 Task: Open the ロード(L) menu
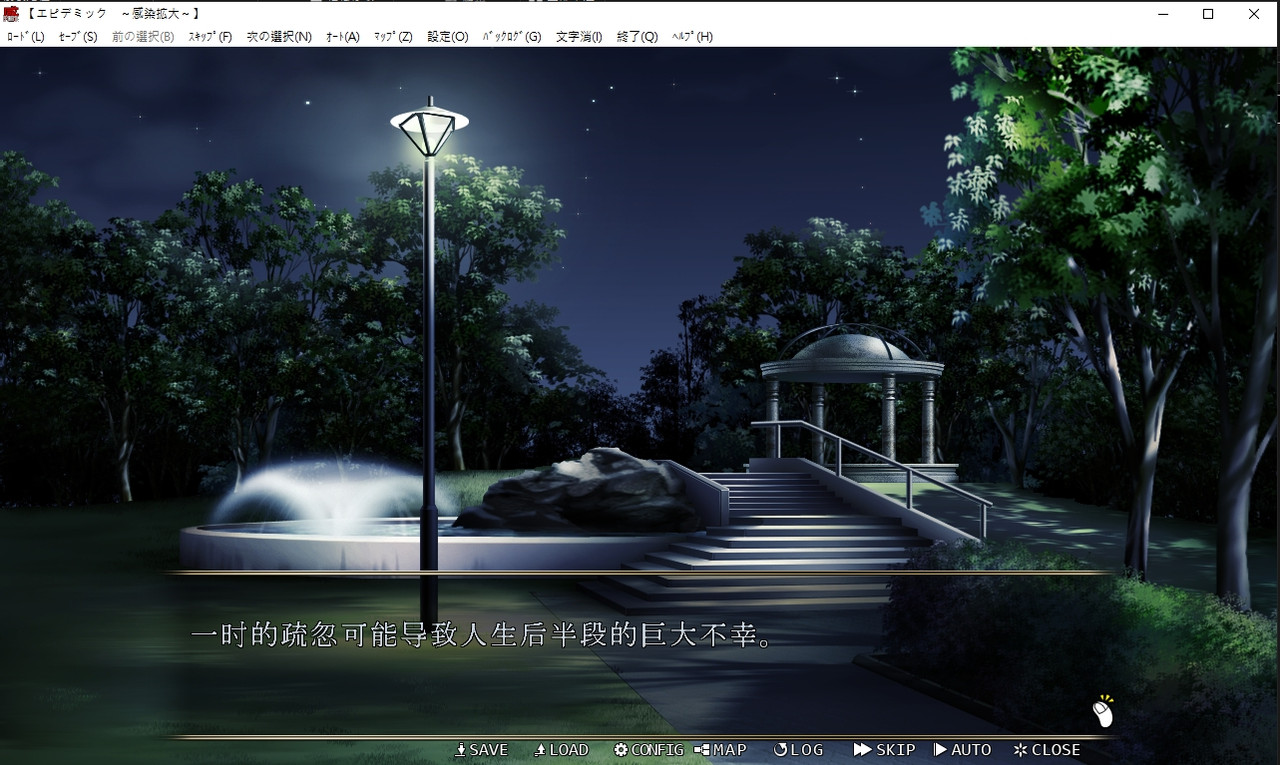[x=25, y=37]
